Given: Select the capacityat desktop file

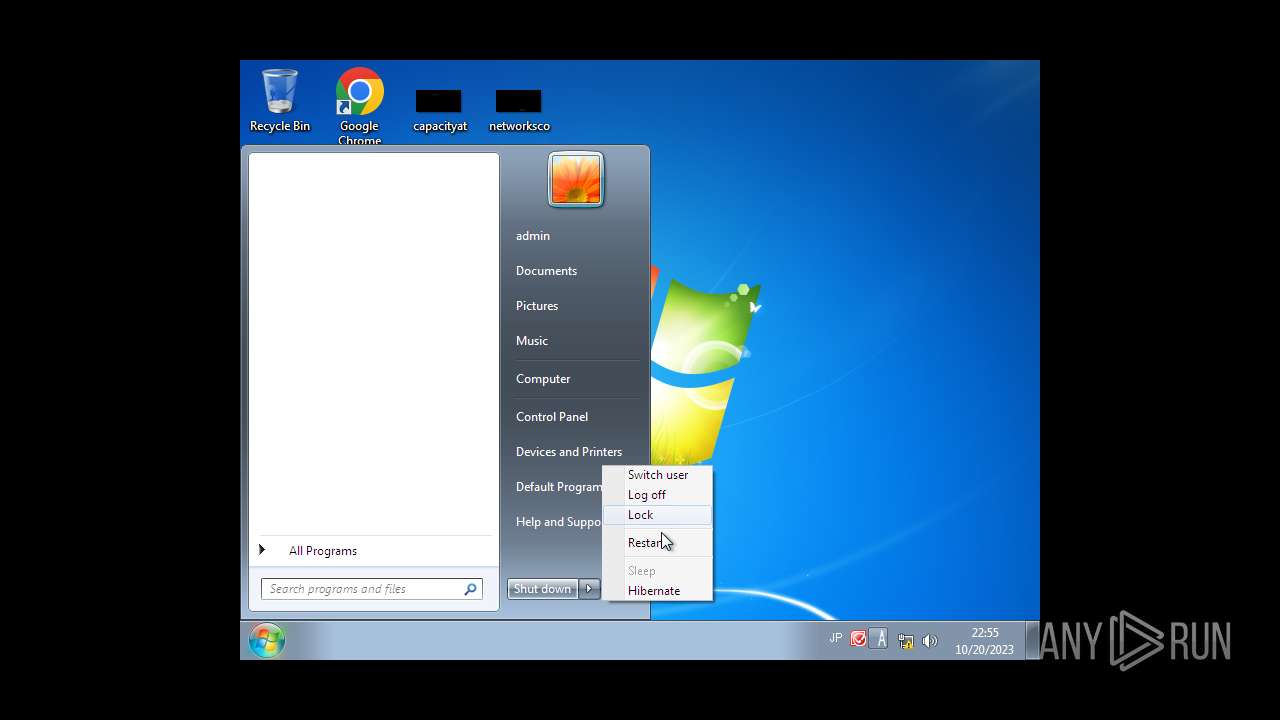Looking at the screenshot, I should (440, 111).
